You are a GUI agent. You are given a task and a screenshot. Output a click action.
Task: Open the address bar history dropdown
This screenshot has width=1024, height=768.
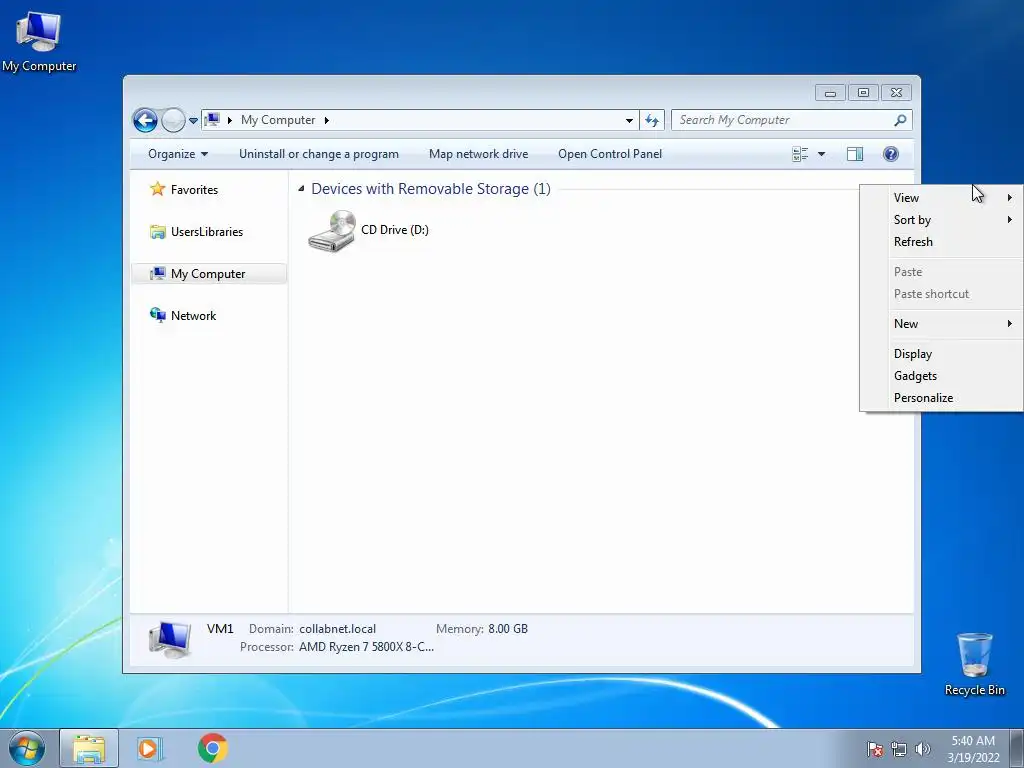pos(629,120)
